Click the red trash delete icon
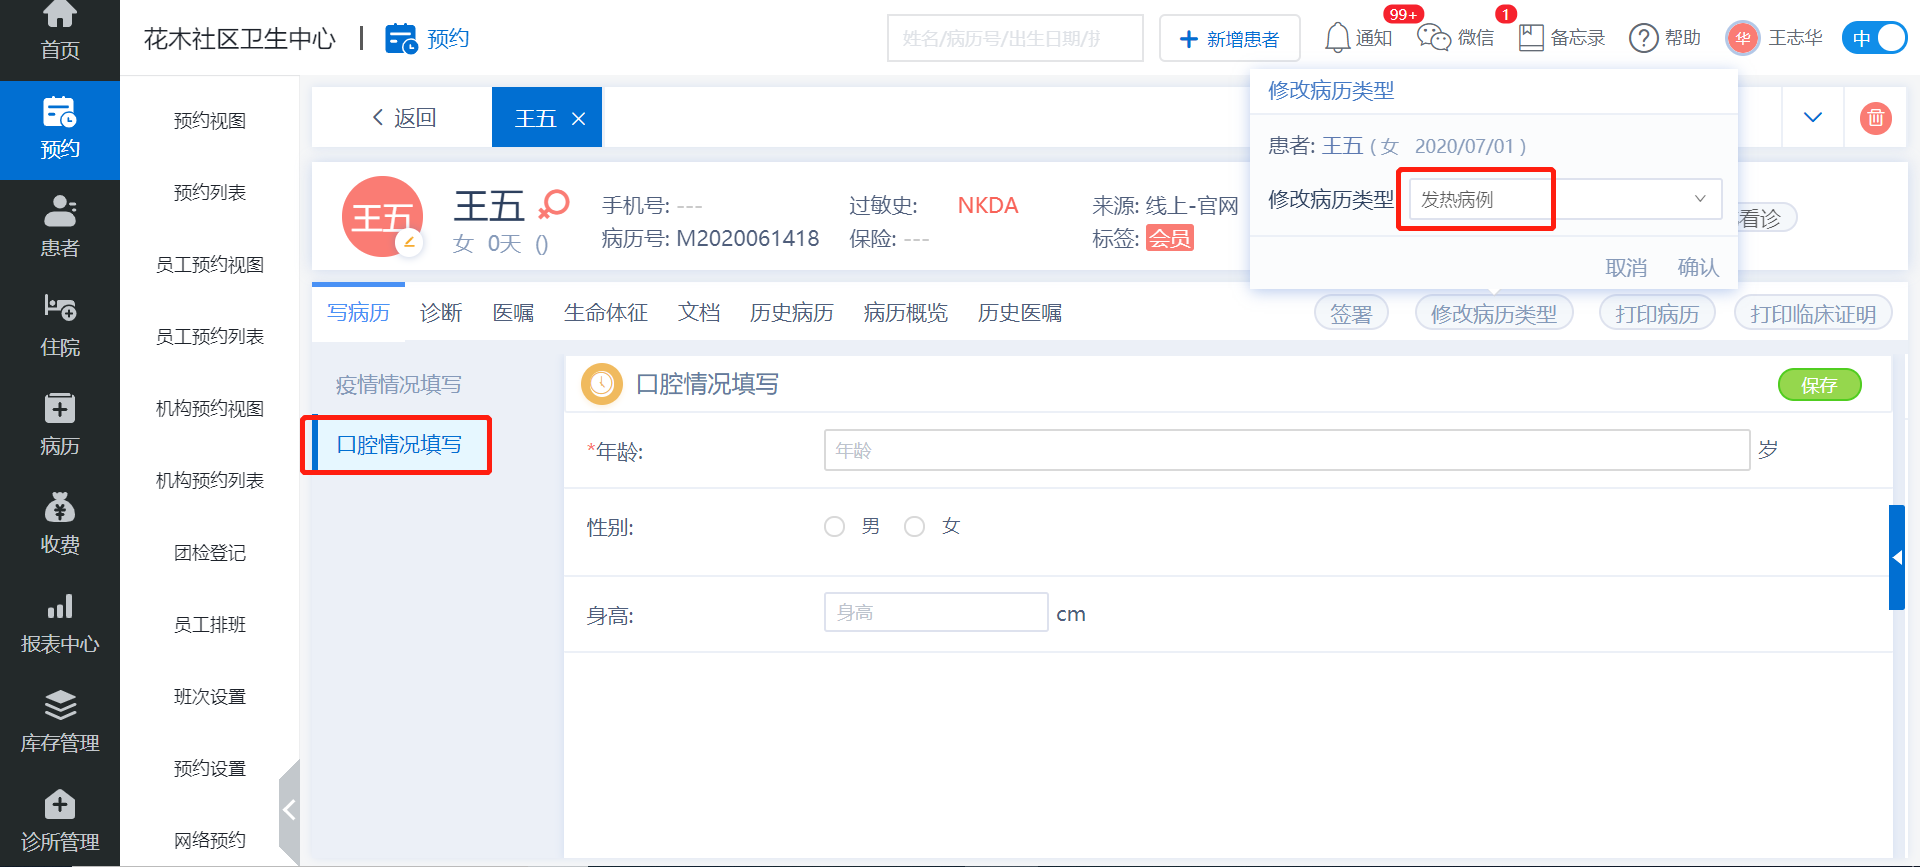Image resolution: width=1920 pixels, height=867 pixels. 1875,118
